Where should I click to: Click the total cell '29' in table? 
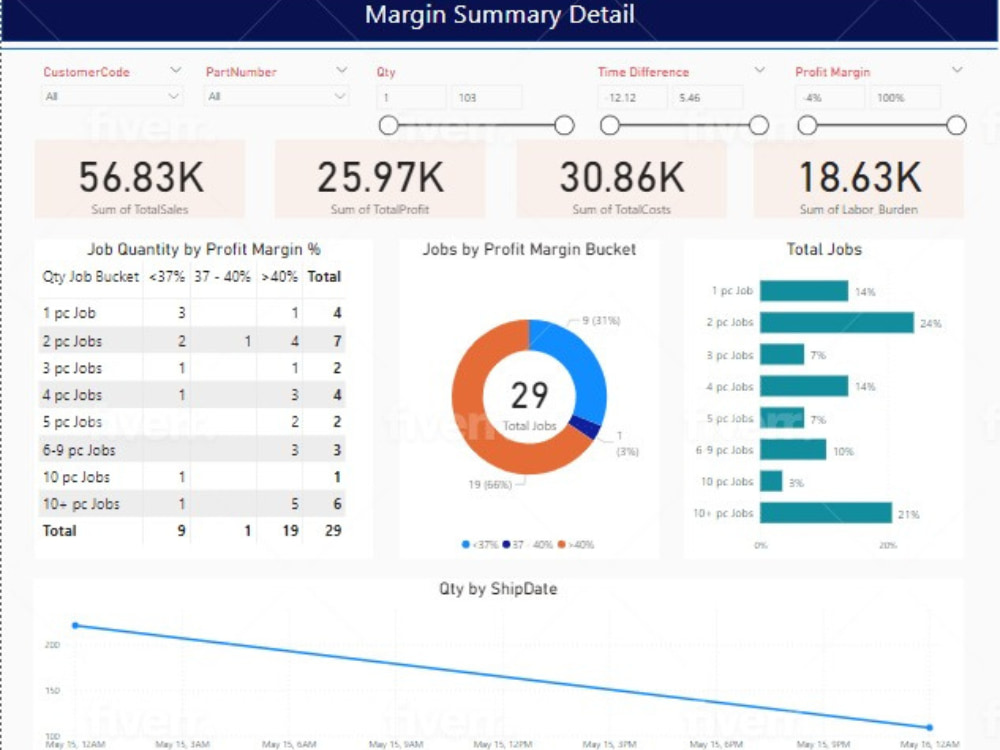coord(332,531)
